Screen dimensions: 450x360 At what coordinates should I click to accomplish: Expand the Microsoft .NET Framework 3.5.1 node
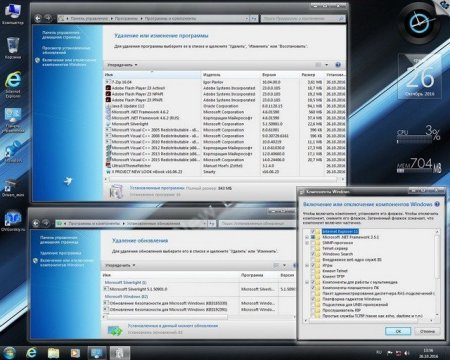click(307, 237)
